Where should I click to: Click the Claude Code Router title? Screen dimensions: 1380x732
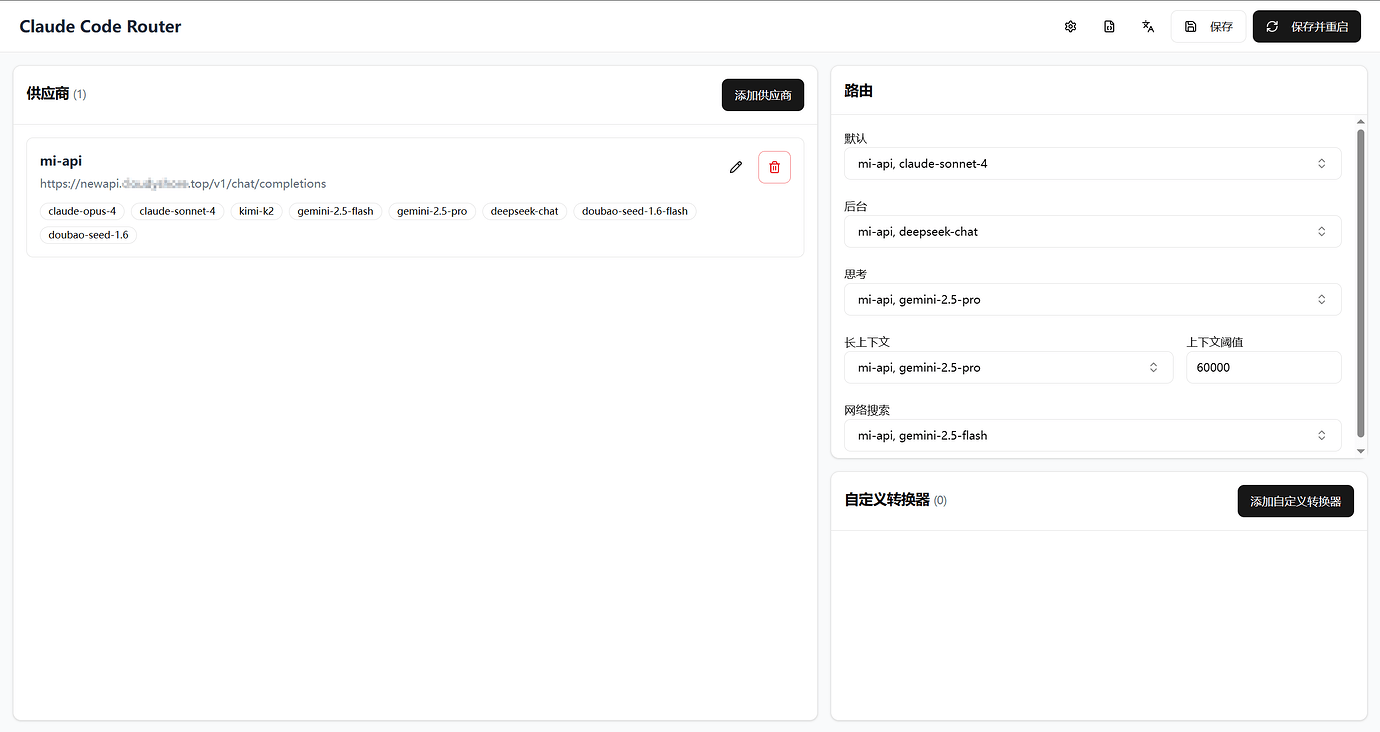point(100,27)
